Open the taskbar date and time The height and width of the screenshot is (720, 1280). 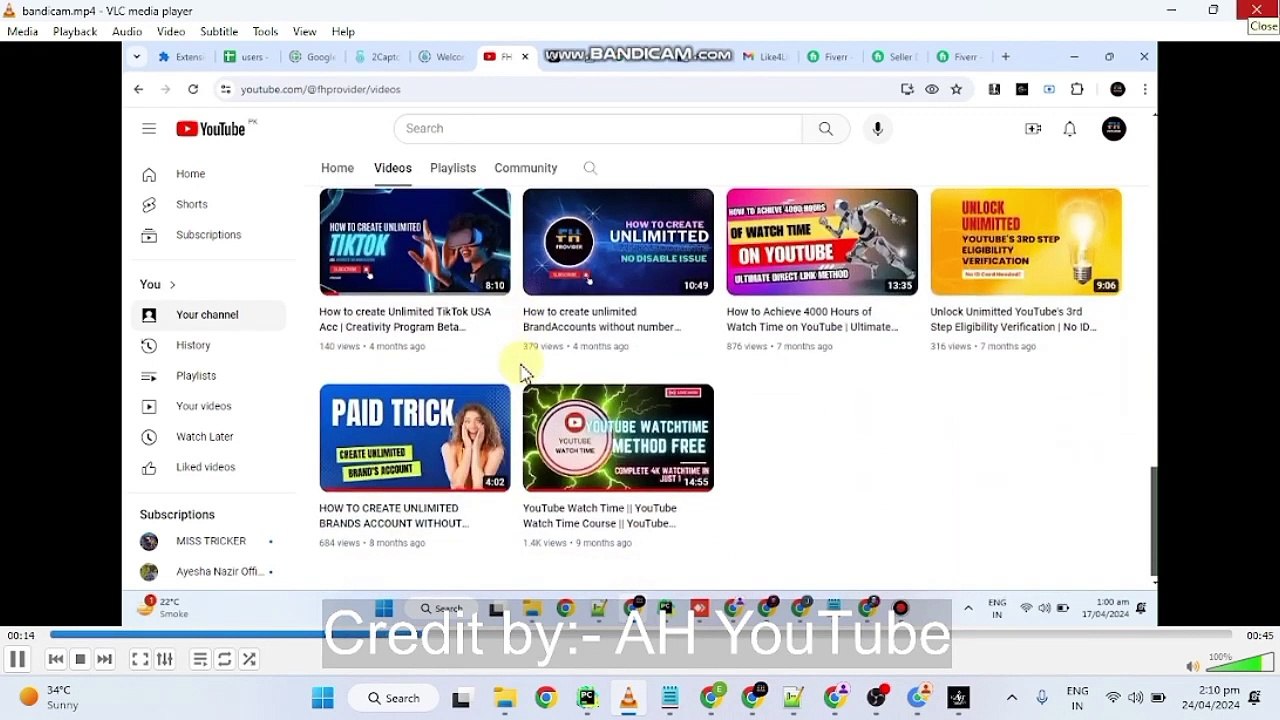coord(1212,698)
